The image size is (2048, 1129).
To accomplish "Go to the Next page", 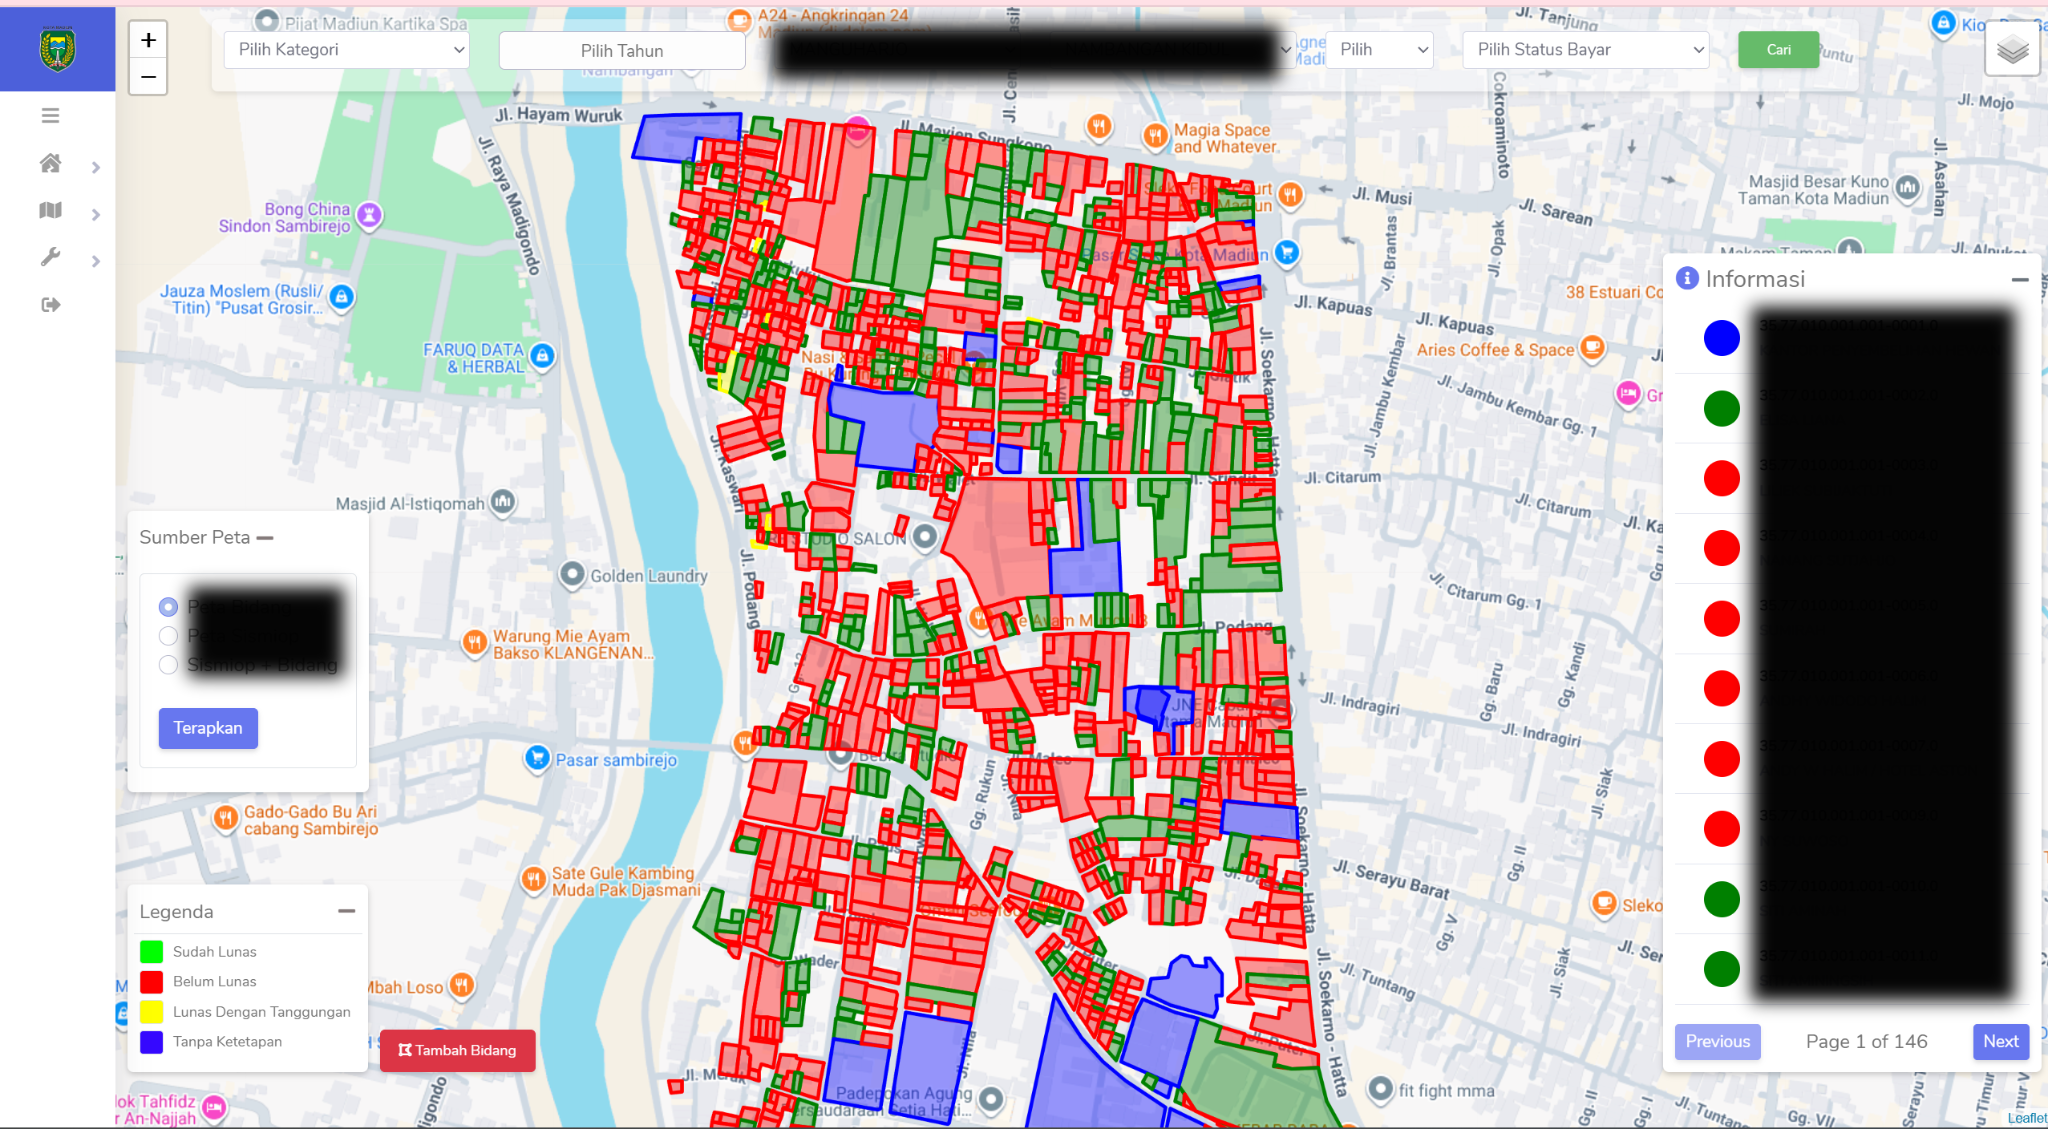I will pyautogui.click(x=2001, y=1041).
